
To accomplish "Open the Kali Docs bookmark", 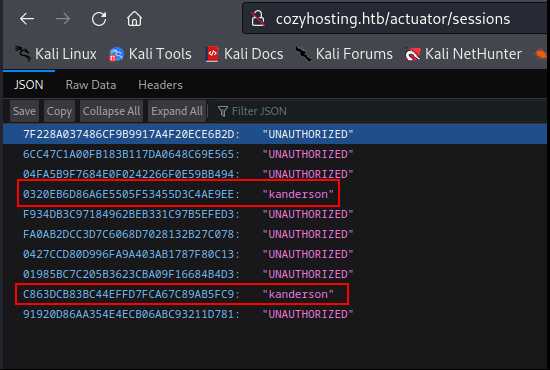I will pos(244,54).
